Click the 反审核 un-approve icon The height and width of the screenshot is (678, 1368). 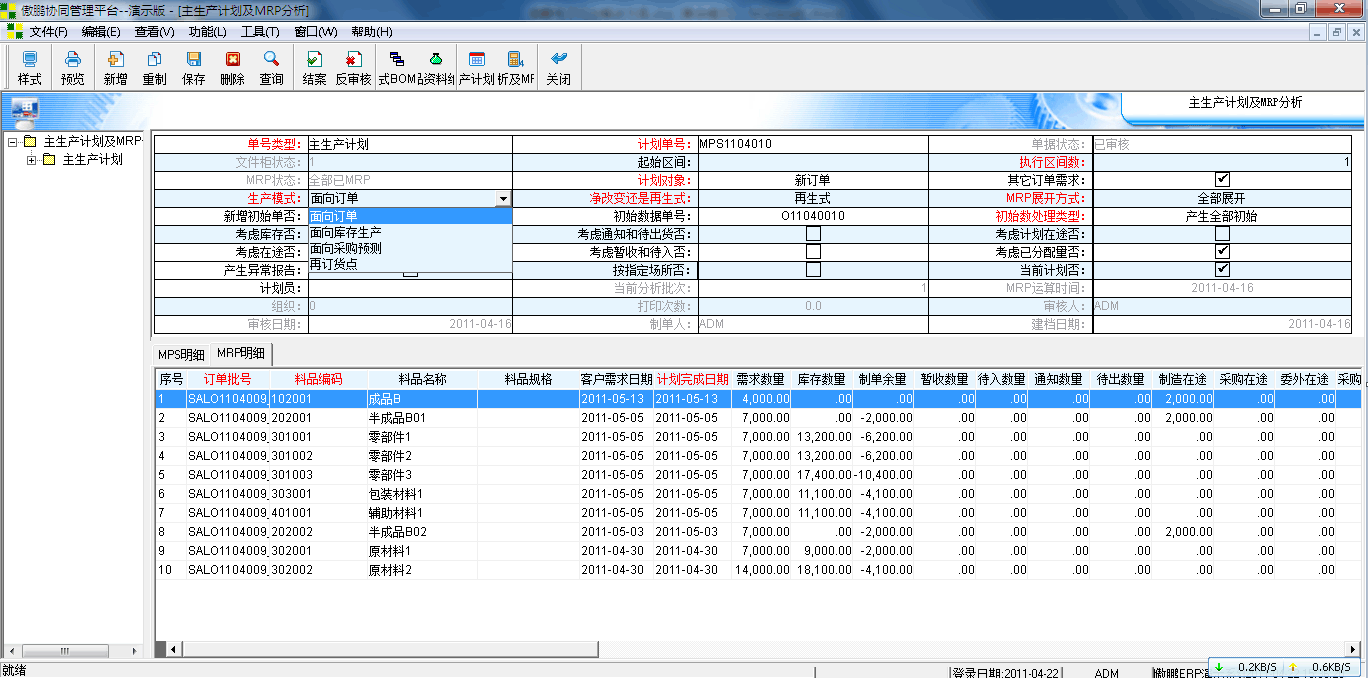click(352, 67)
